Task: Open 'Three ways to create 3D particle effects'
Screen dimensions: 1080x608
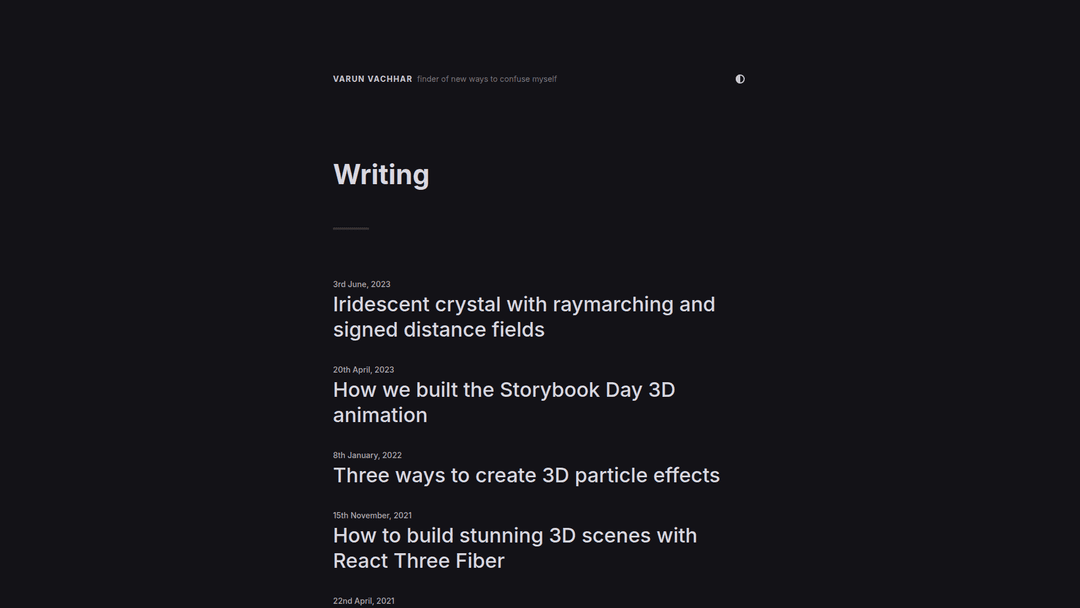Action: pyautogui.click(x=526, y=475)
